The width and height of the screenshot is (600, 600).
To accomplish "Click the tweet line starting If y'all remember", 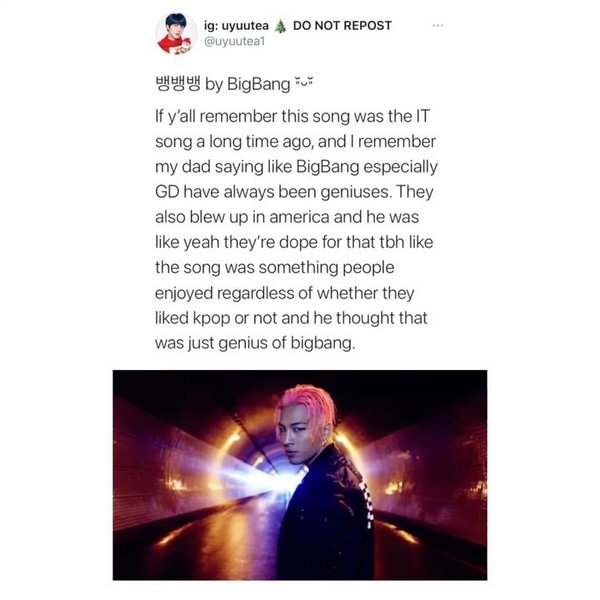I will click(x=292, y=116).
